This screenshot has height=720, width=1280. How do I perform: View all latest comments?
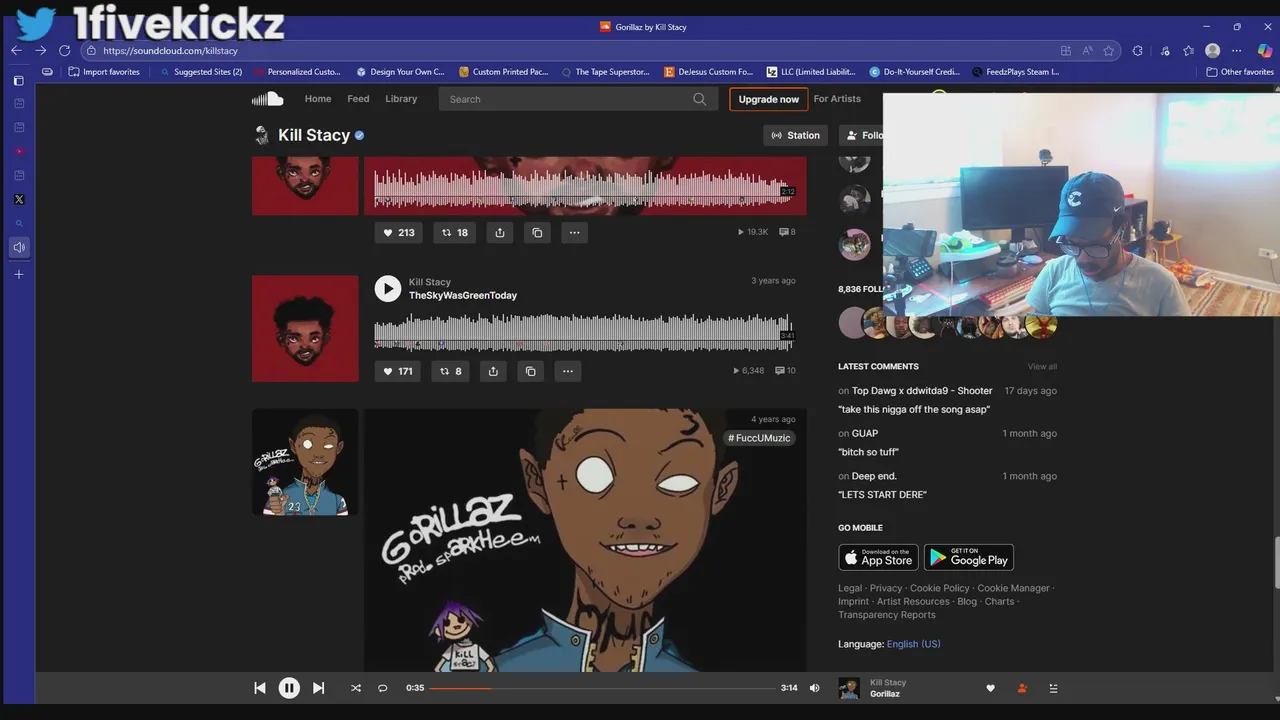1042,367
